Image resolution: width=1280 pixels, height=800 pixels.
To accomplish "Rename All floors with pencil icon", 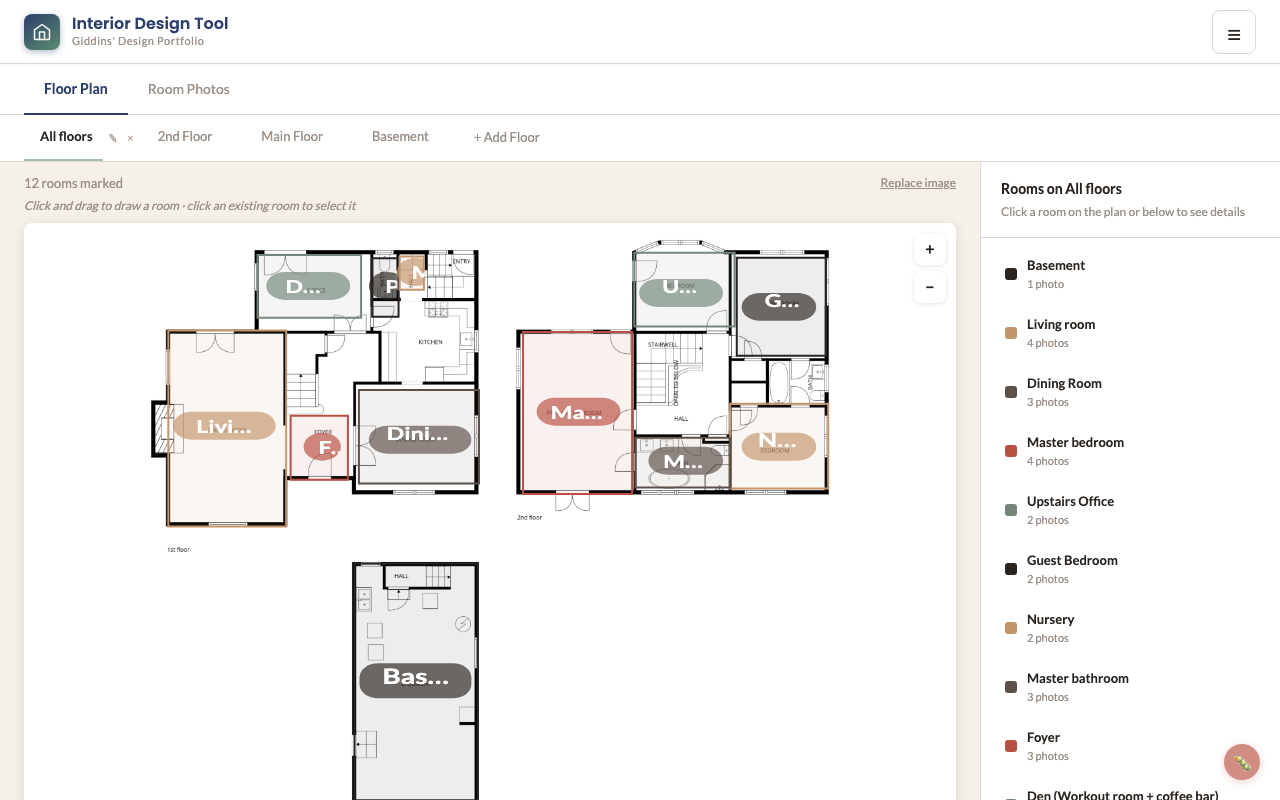I will (113, 138).
